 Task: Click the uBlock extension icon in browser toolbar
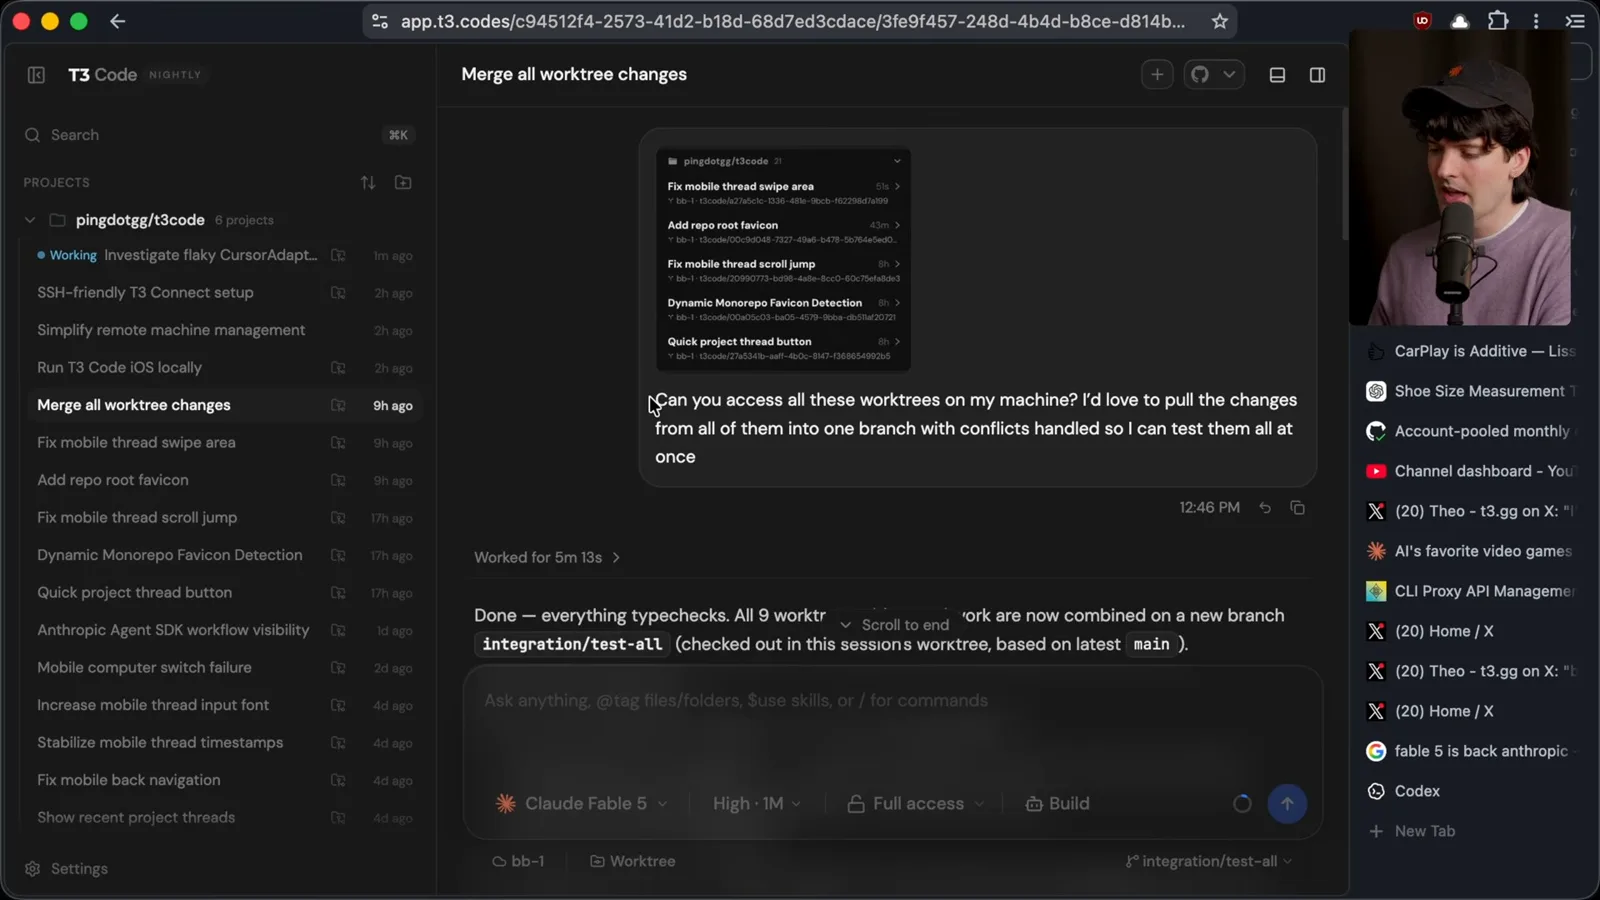(x=1422, y=21)
